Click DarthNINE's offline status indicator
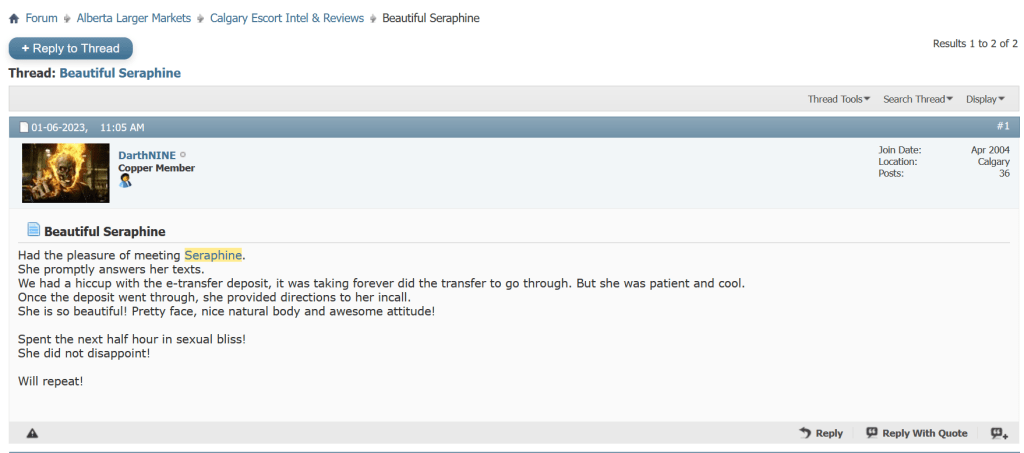The height and width of the screenshot is (453, 1024). 183,155
